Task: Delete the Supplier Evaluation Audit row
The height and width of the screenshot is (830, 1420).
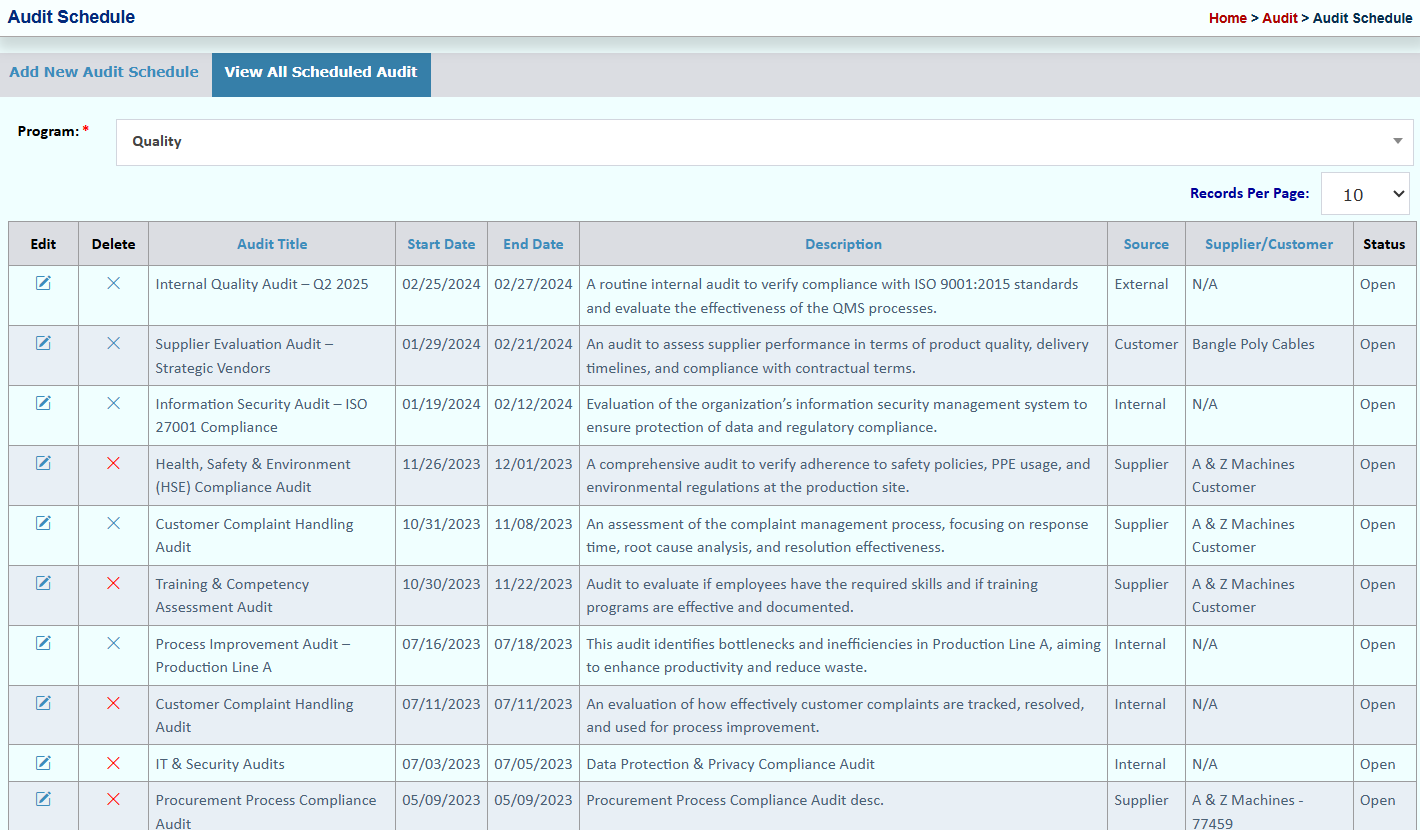Action: pyautogui.click(x=113, y=343)
